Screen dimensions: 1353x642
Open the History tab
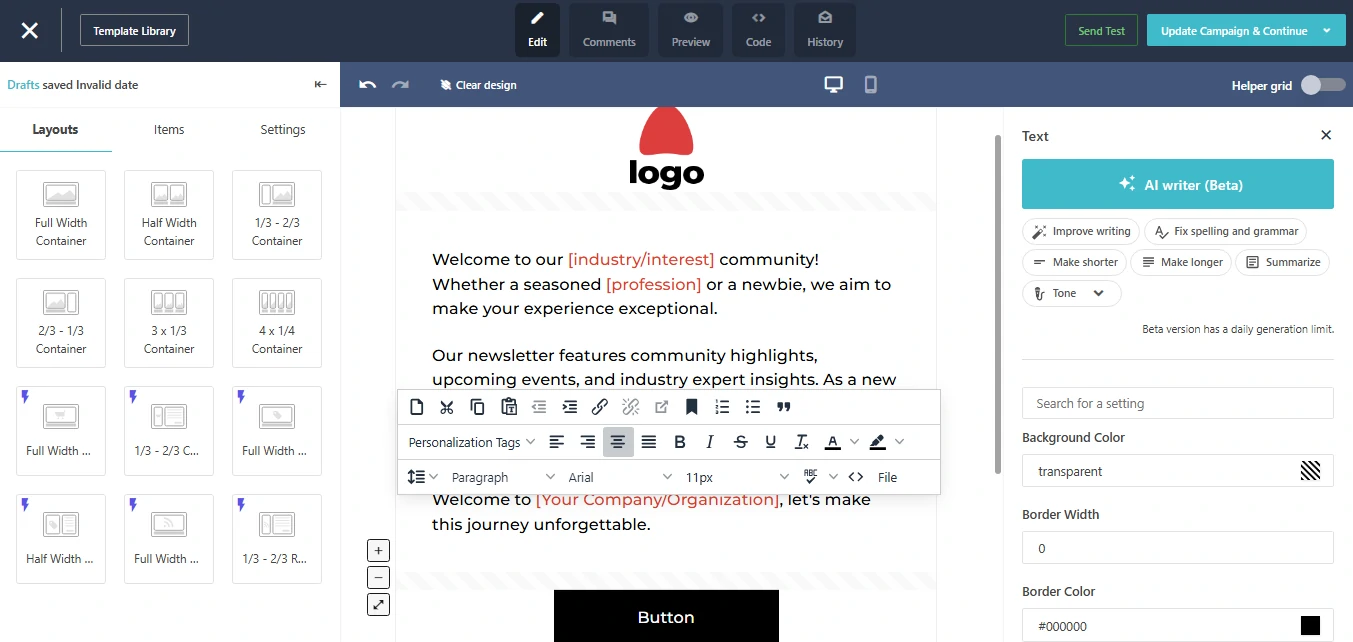click(x=825, y=30)
